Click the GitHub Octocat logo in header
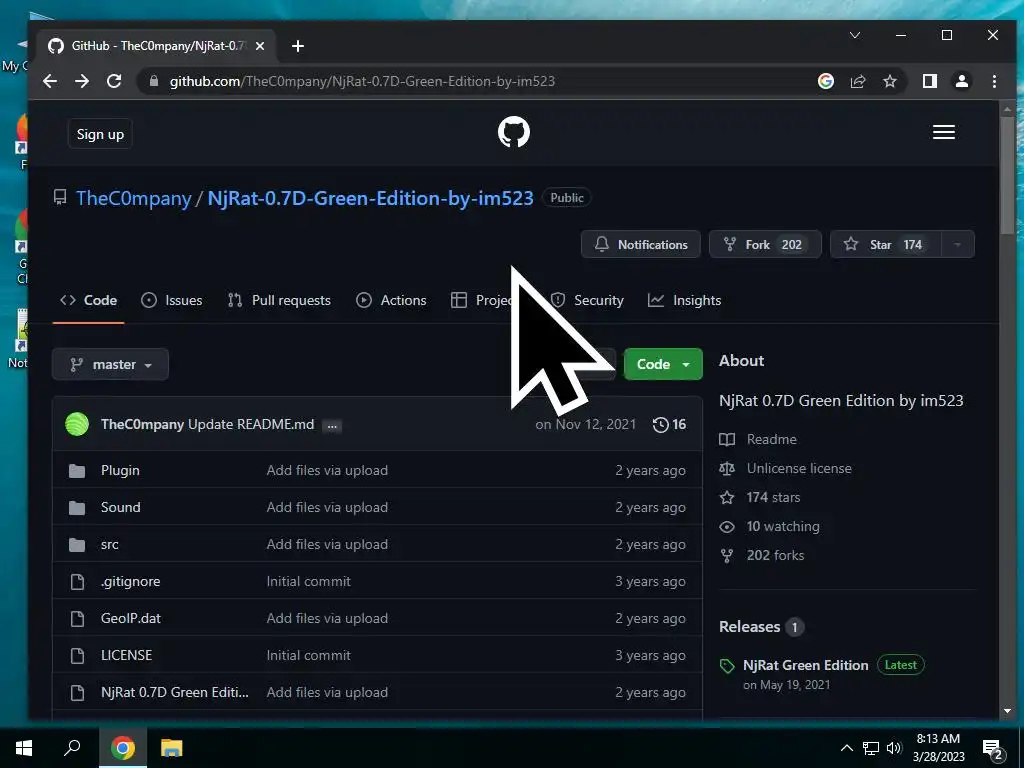Image resolution: width=1024 pixels, height=768 pixels. (513, 133)
